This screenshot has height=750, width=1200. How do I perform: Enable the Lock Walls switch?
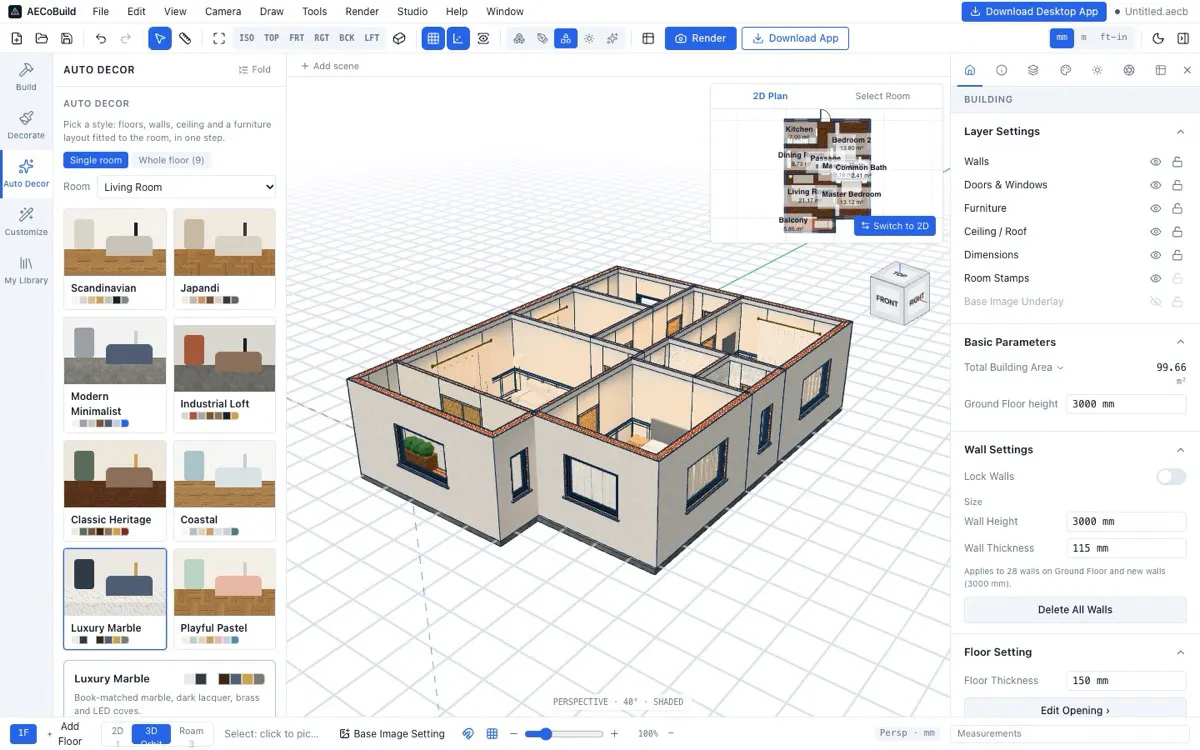pyautogui.click(x=1170, y=477)
